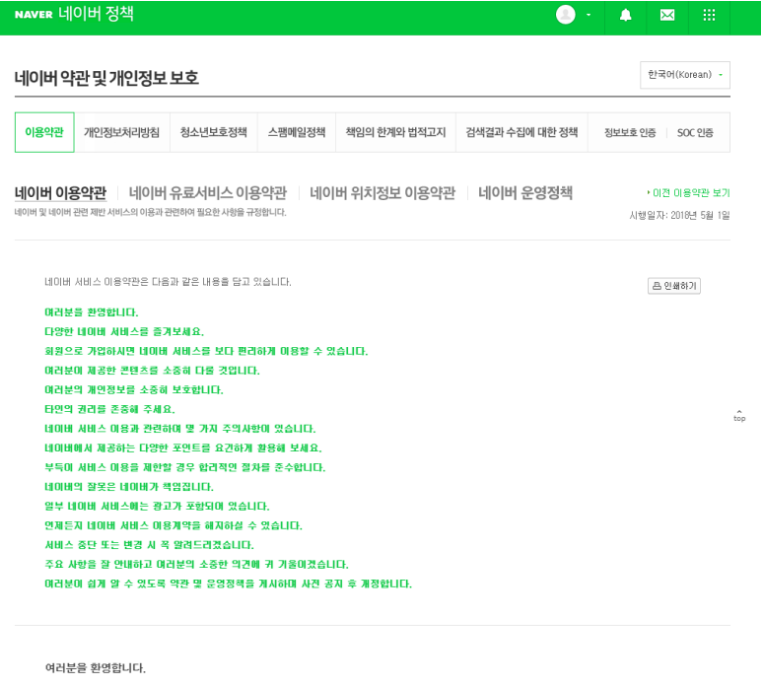Screen dimensions: 761x678
Task: Open the 몇 가지 주의사항이 있습니다 link
Action: point(180,429)
